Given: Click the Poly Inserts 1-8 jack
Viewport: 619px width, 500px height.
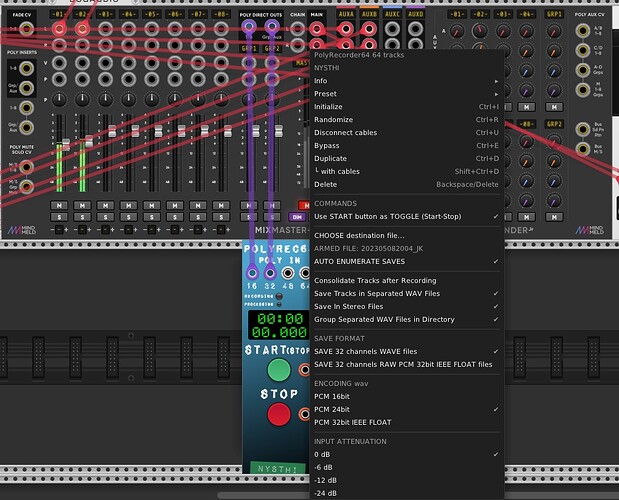Looking at the screenshot, I should pos(26,68).
